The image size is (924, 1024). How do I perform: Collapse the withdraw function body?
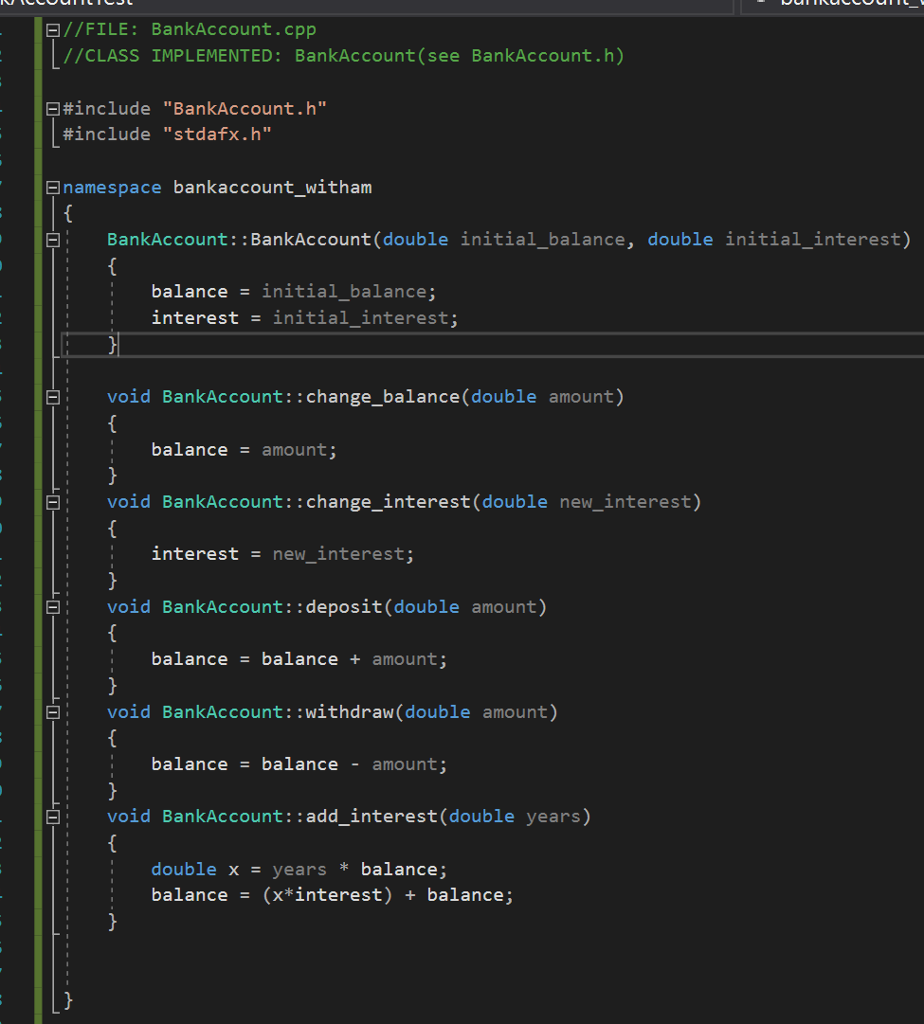click(x=51, y=711)
